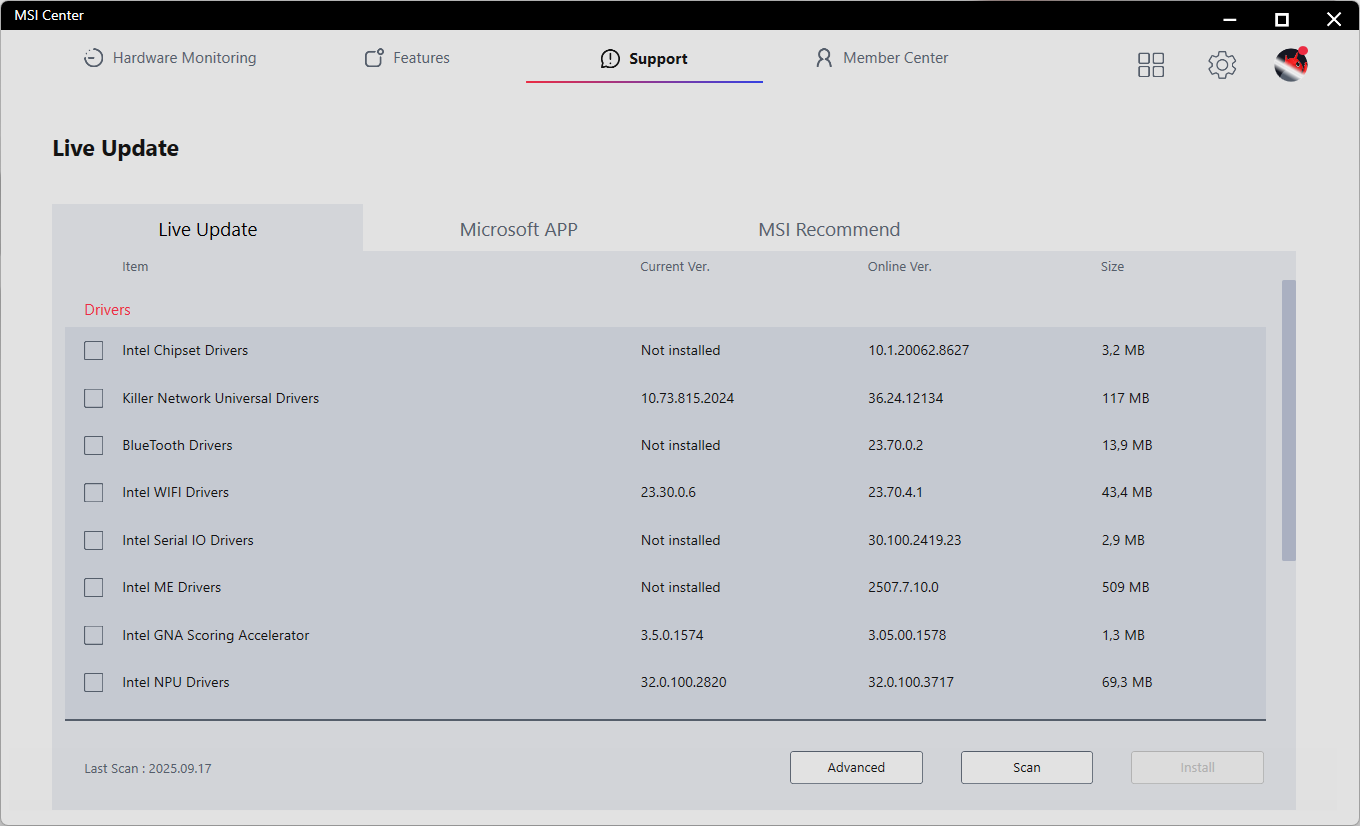Switch to the Hardware Monitoring tab
The image size is (1360, 826).
(x=170, y=58)
